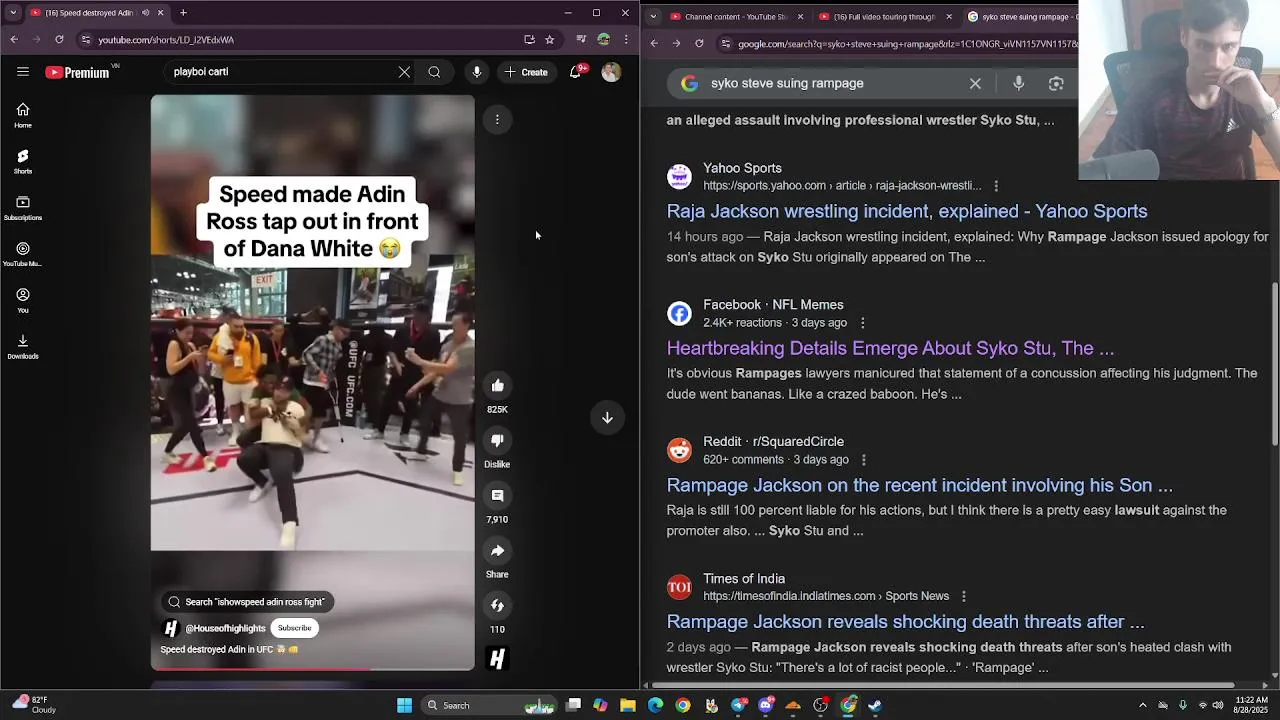Run YouTube search with the magnifier button

pos(434,72)
